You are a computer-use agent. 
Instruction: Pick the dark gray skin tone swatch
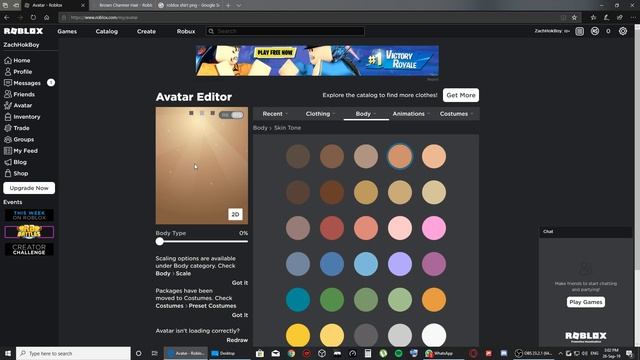click(x=366, y=336)
